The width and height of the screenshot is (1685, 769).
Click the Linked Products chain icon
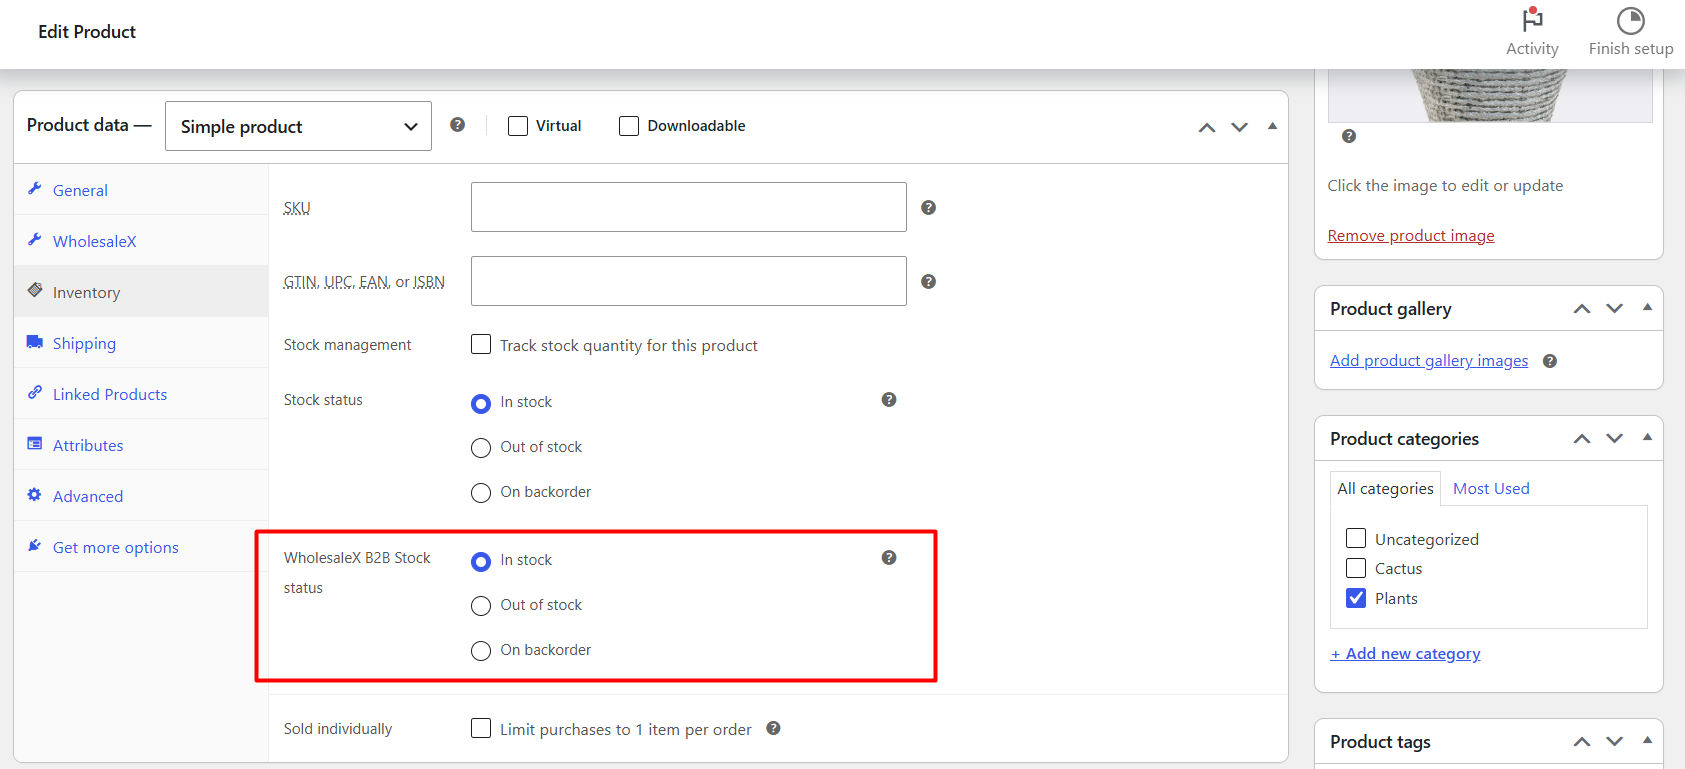click(x=35, y=392)
